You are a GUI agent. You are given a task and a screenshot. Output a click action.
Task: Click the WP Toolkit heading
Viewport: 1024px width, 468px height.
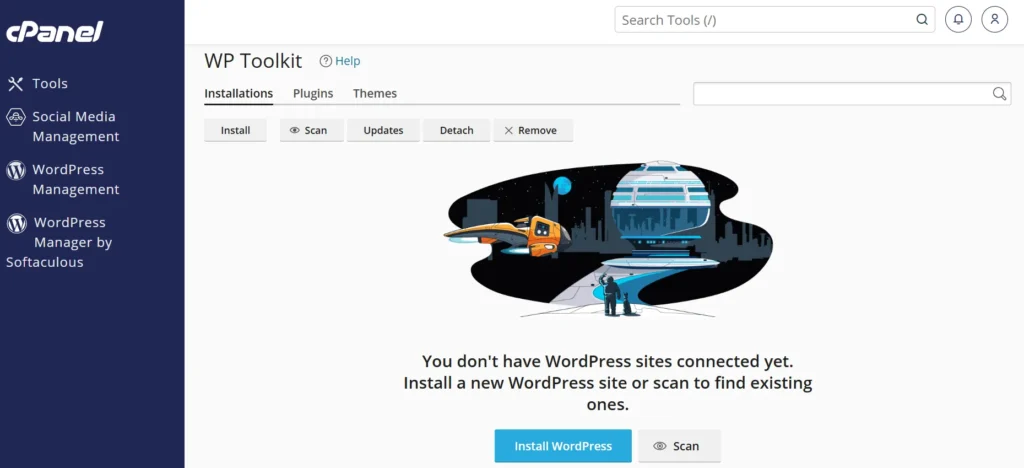(253, 61)
